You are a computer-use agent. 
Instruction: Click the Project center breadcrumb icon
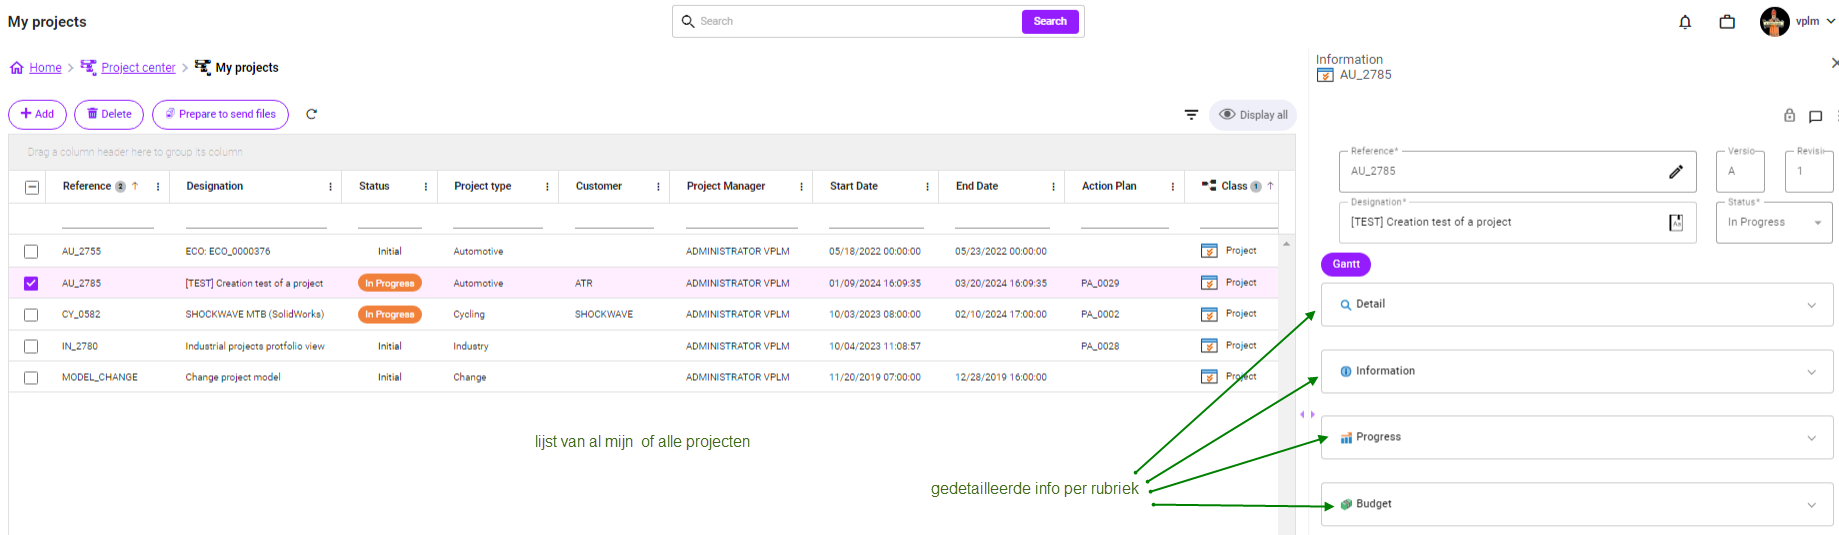(x=89, y=67)
